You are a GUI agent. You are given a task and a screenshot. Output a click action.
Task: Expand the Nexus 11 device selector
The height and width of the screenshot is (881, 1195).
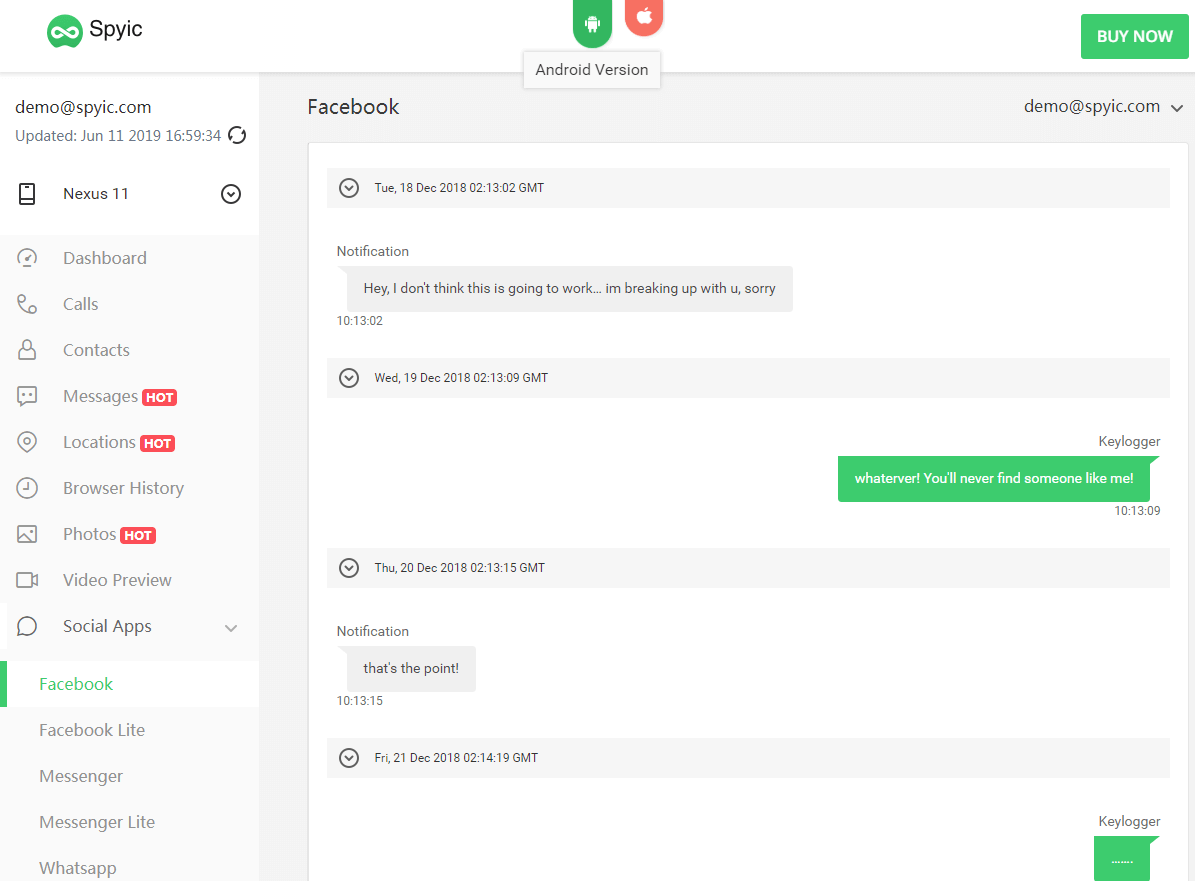[x=231, y=194]
